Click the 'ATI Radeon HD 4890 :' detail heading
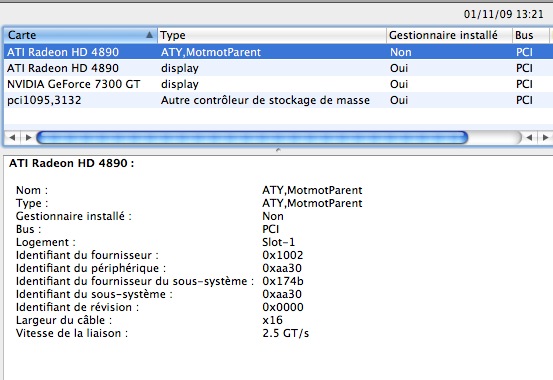Screen dimensions: 553x380 point(72,163)
